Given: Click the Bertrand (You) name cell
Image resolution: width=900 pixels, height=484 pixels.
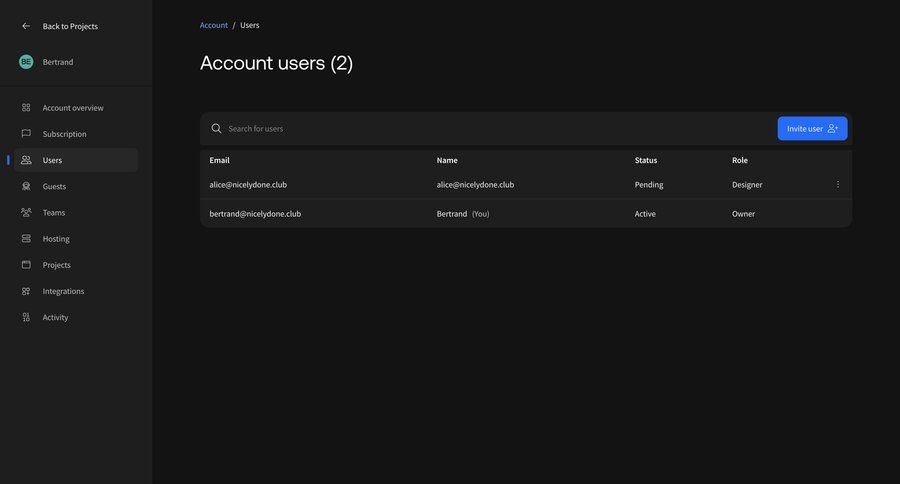Looking at the screenshot, I should (x=463, y=214).
